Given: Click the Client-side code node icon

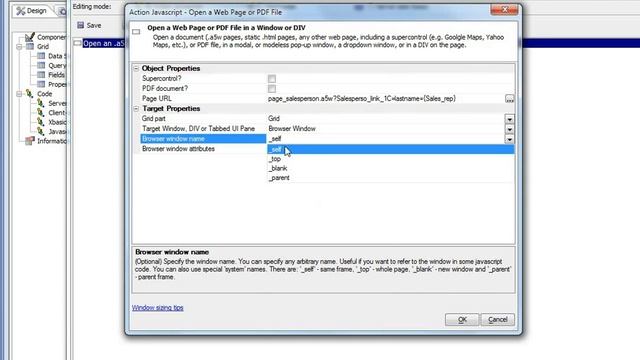Looking at the screenshot, I should [x=41, y=113].
